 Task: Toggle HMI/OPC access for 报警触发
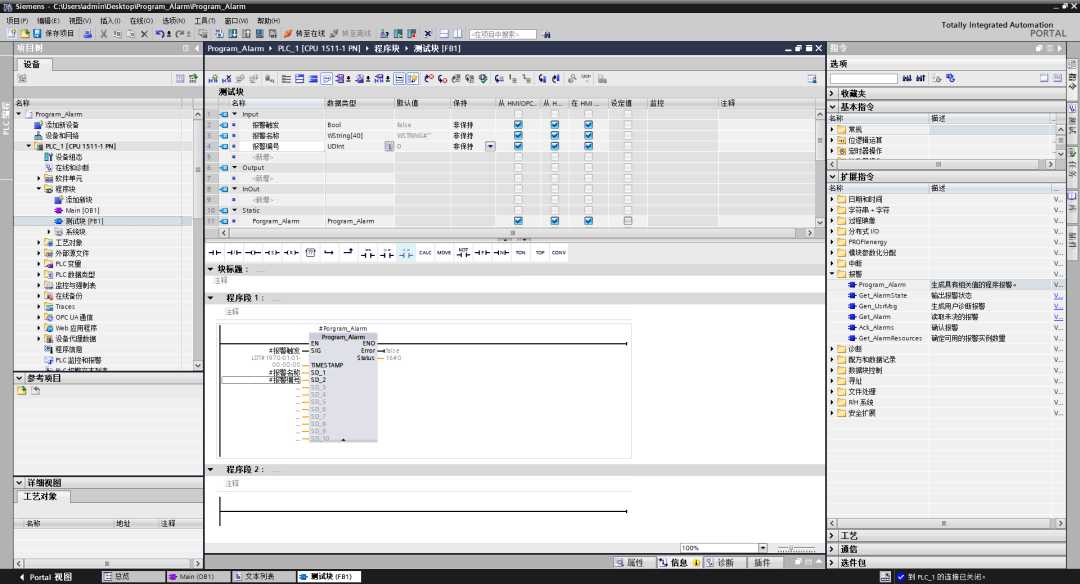click(518, 125)
